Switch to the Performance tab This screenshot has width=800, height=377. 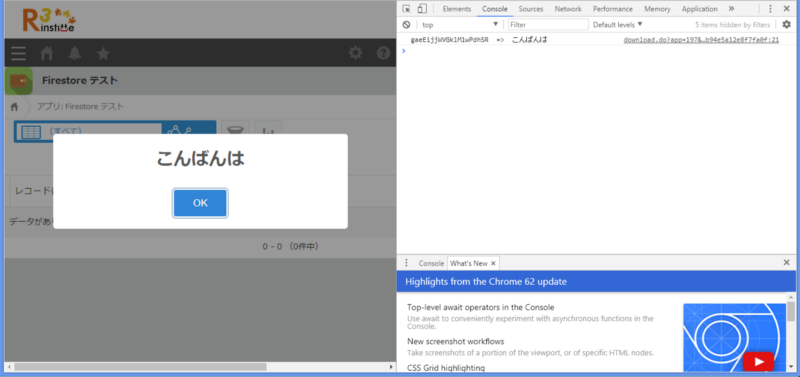[x=613, y=9]
